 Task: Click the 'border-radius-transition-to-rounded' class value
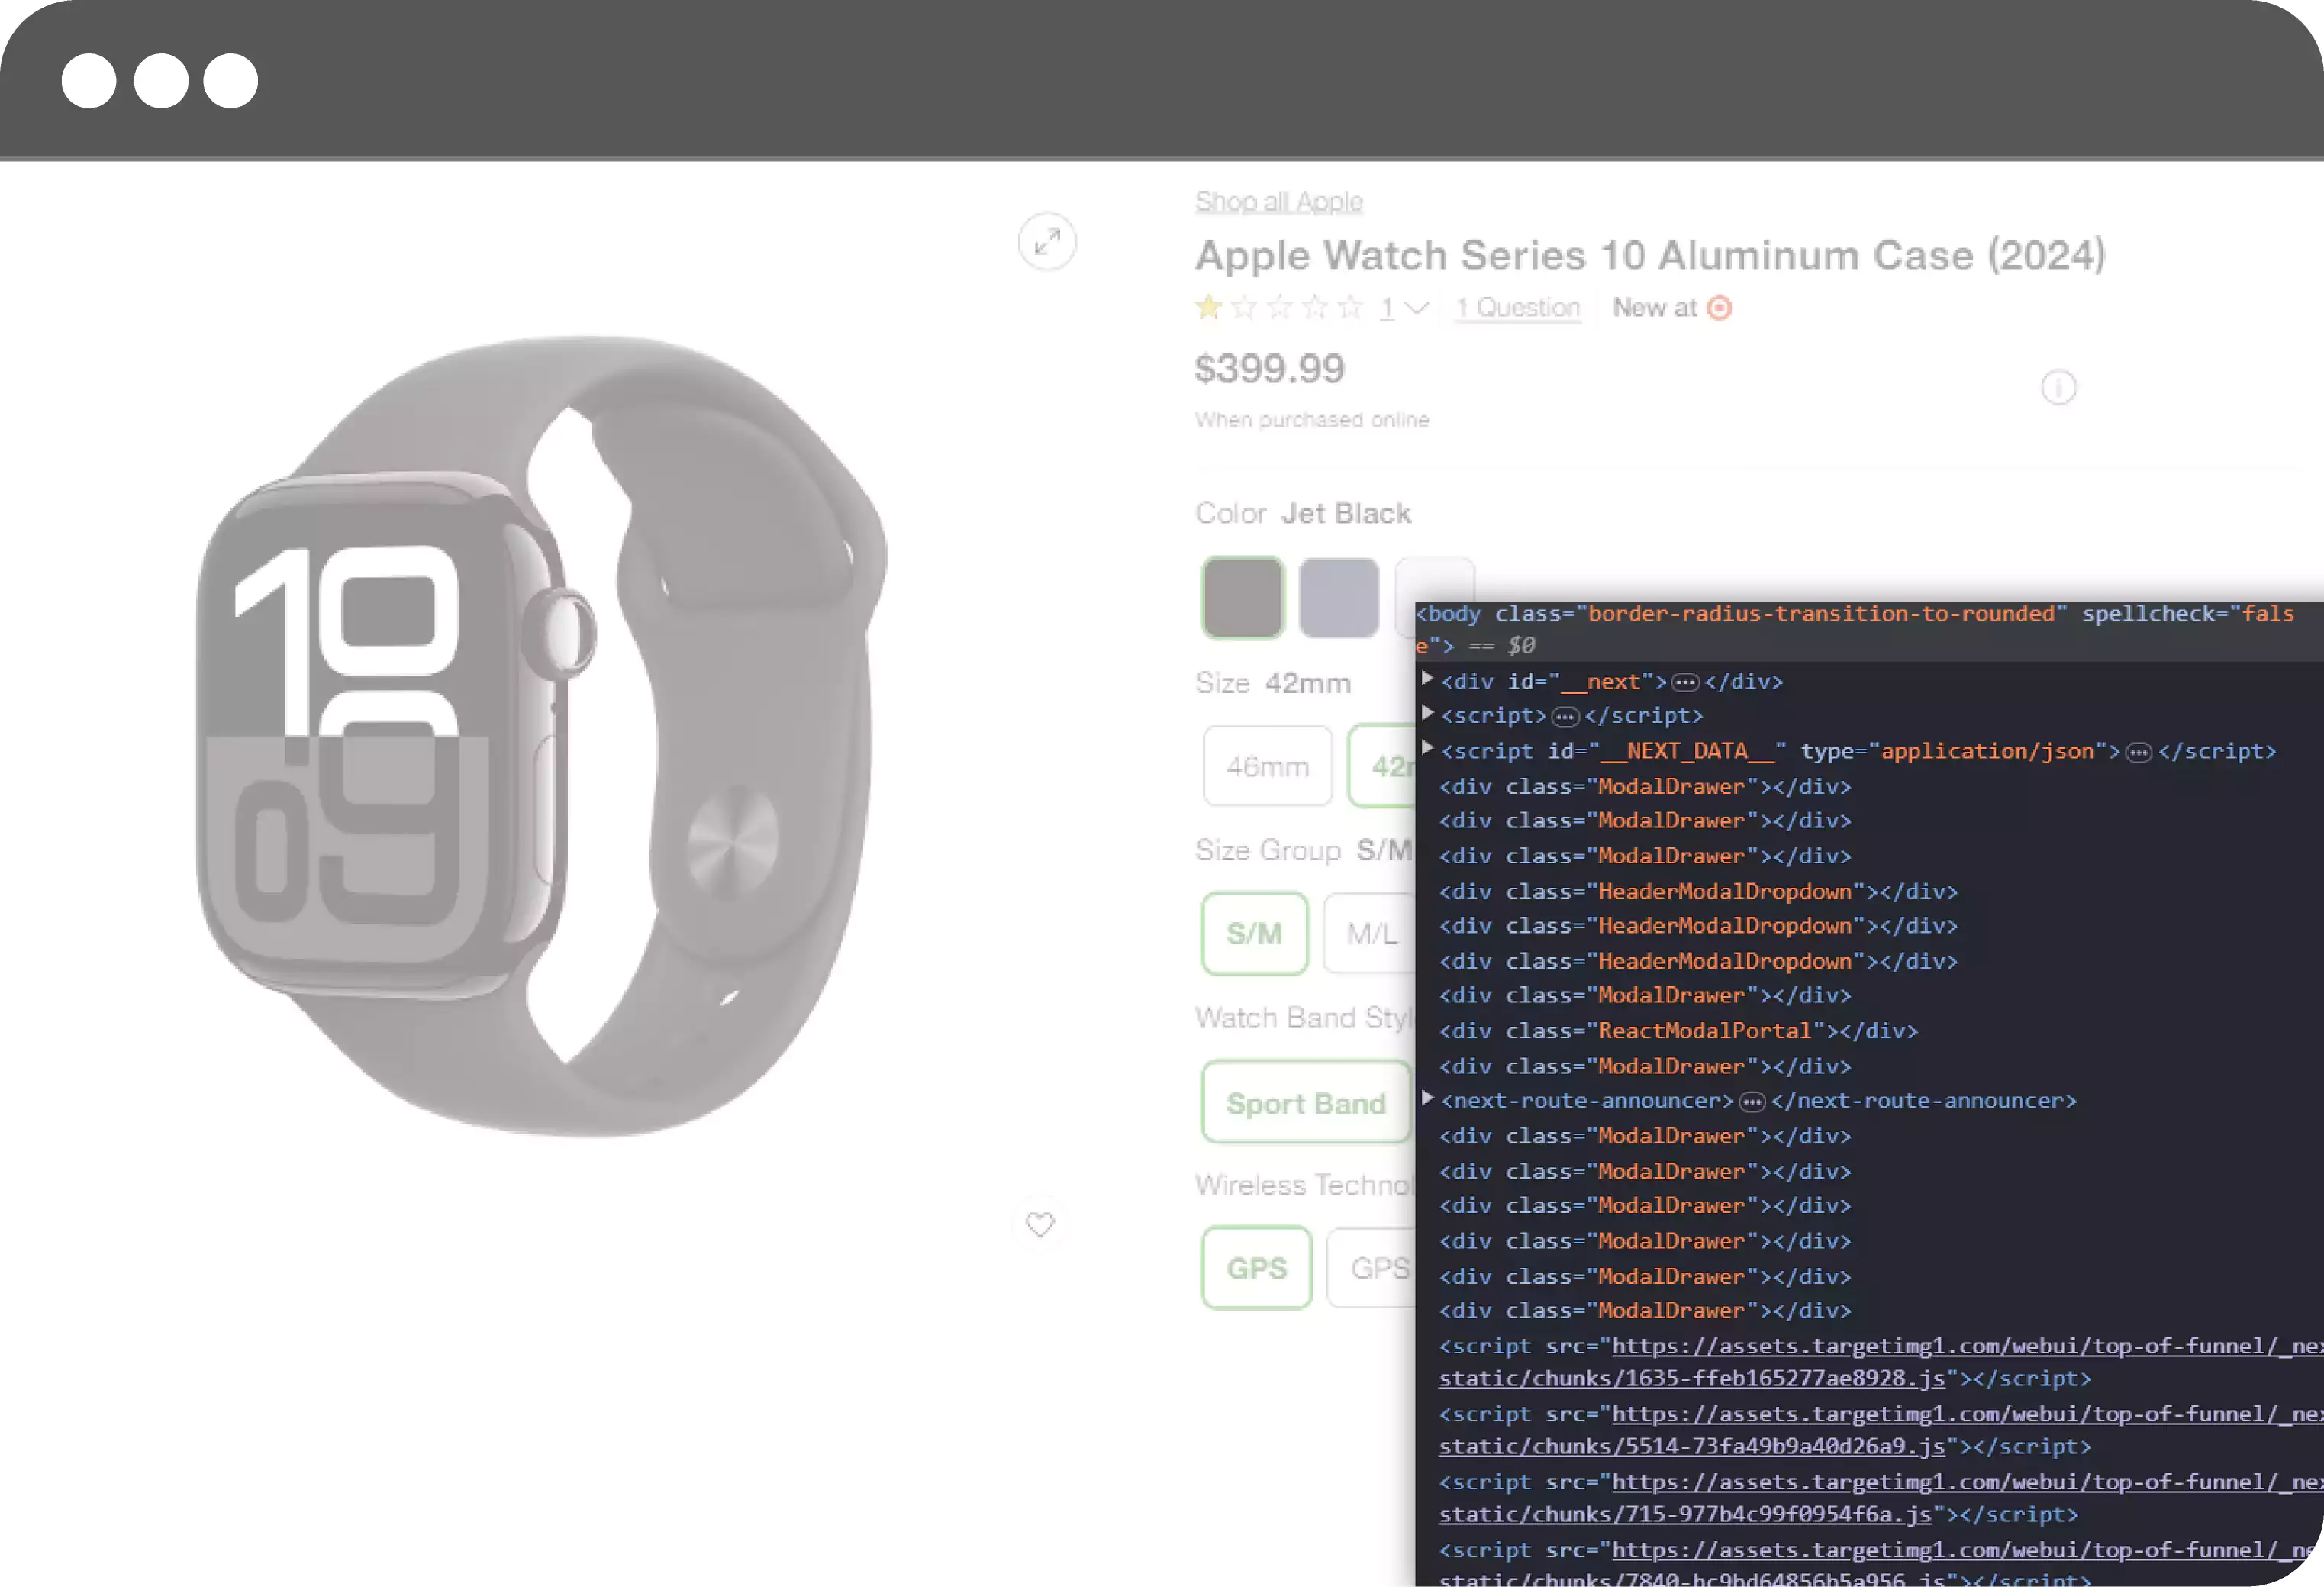click(1821, 614)
